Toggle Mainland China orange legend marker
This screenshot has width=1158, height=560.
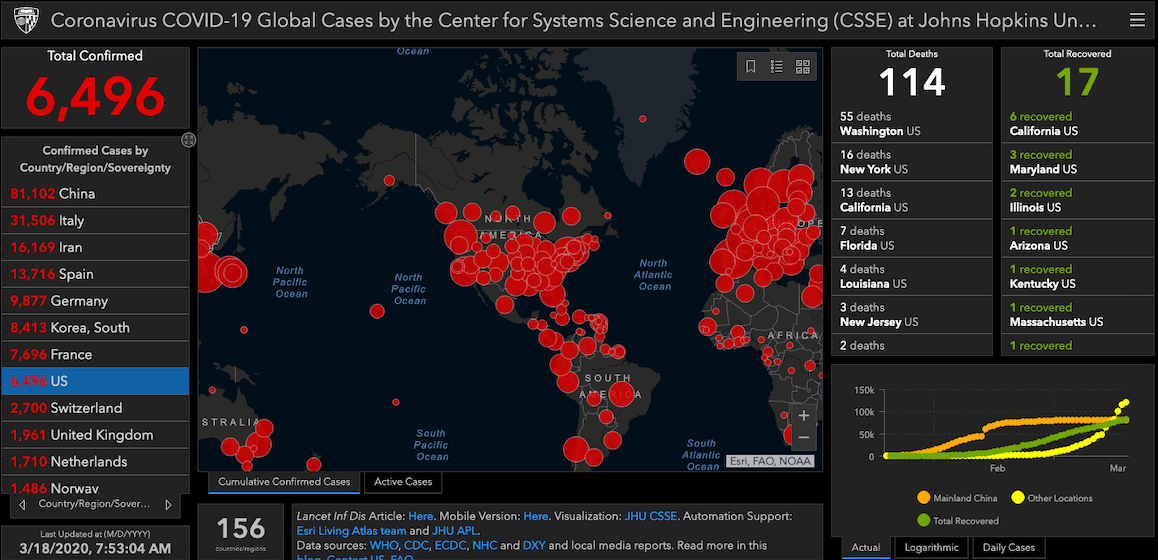[x=923, y=498]
